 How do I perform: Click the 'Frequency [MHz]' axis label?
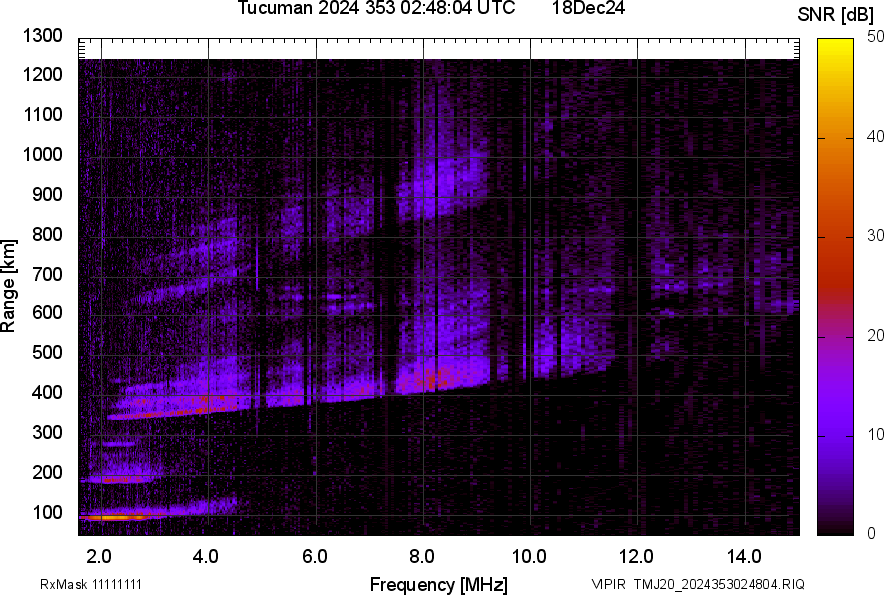coord(439,584)
